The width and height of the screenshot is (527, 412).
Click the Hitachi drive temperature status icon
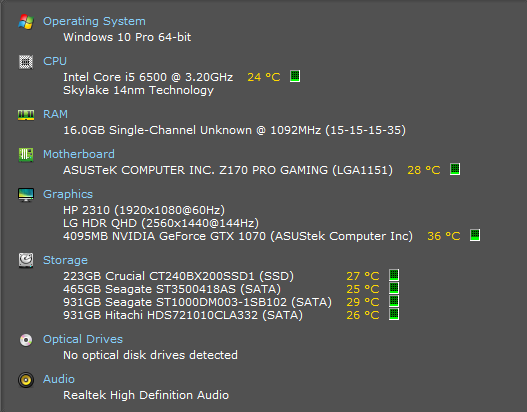point(394,315)
